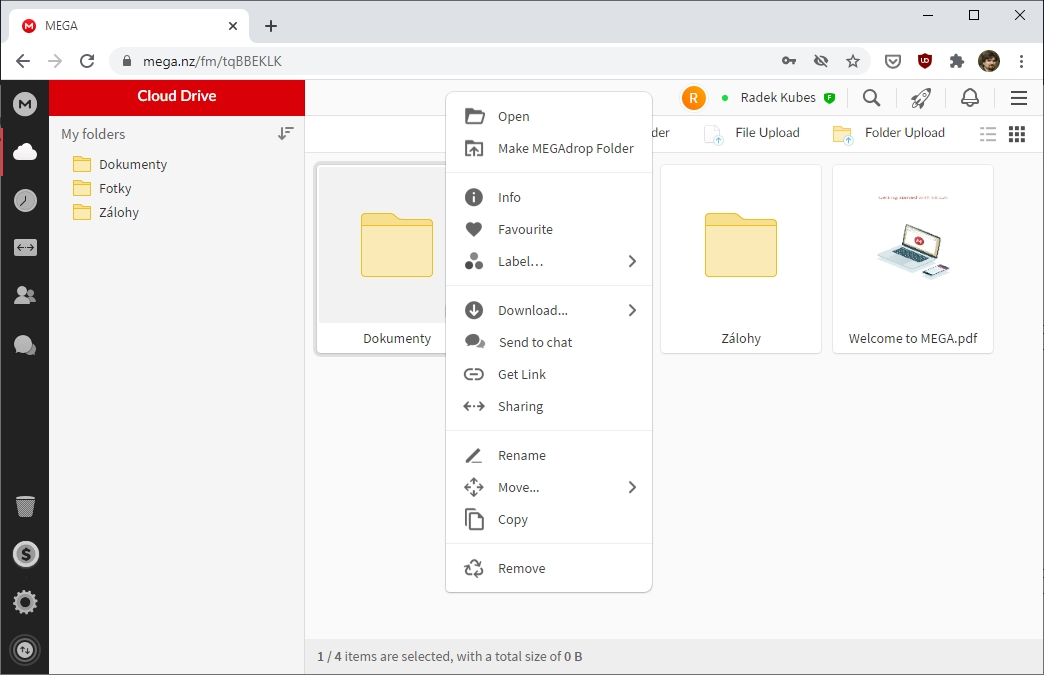Open Shared items arrows icon in sidebar
The width and height of the screenshot is (1044, 675).
click(25, 248)
